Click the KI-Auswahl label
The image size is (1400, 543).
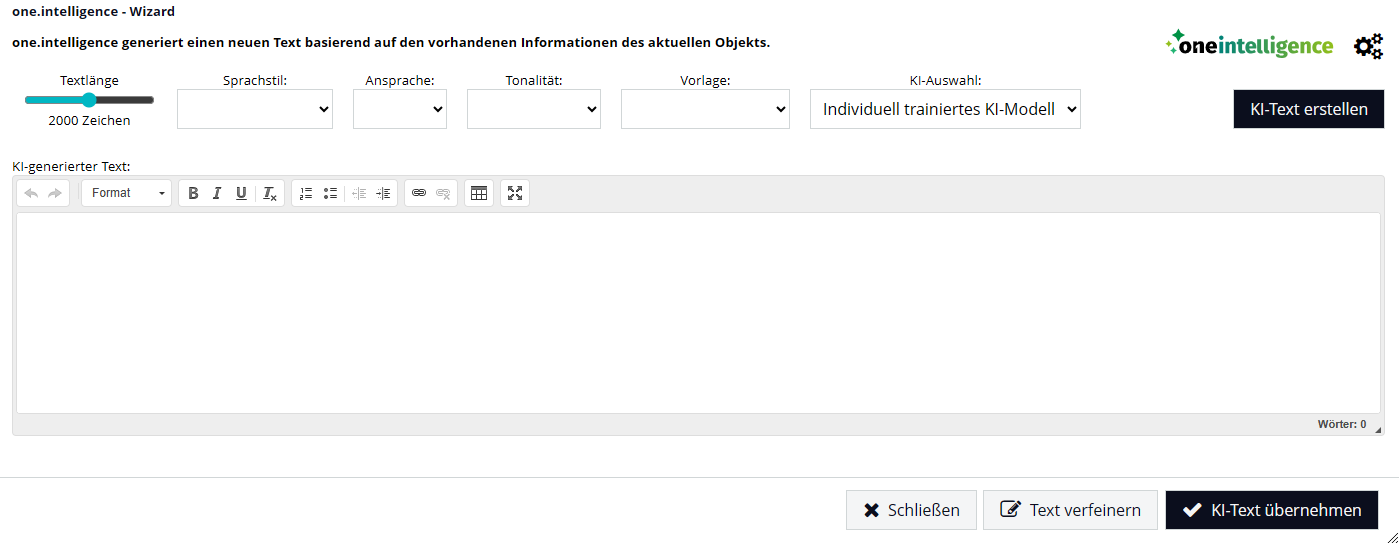coord(945,80)
